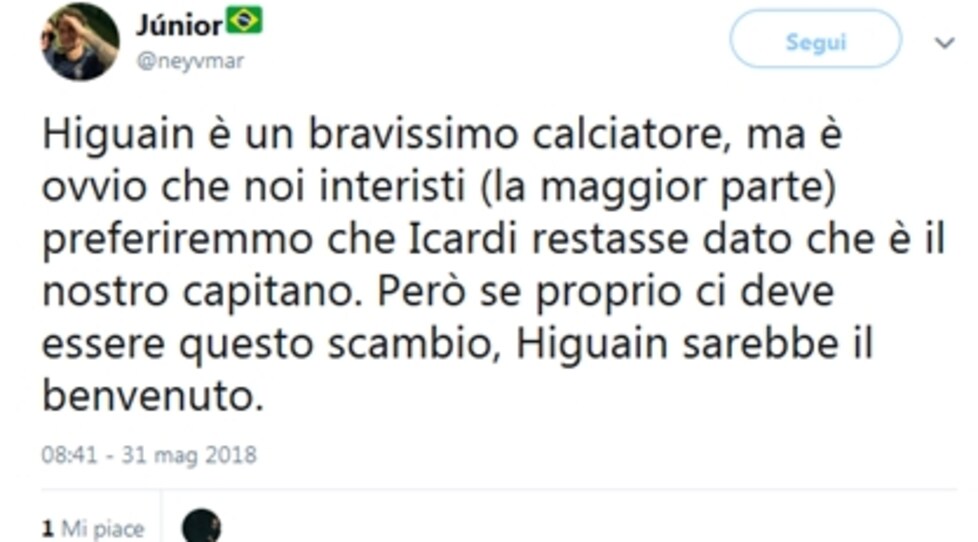Open the tweet options chevron menu
This screenshot has height=542, width=978.
pos(944,42)
